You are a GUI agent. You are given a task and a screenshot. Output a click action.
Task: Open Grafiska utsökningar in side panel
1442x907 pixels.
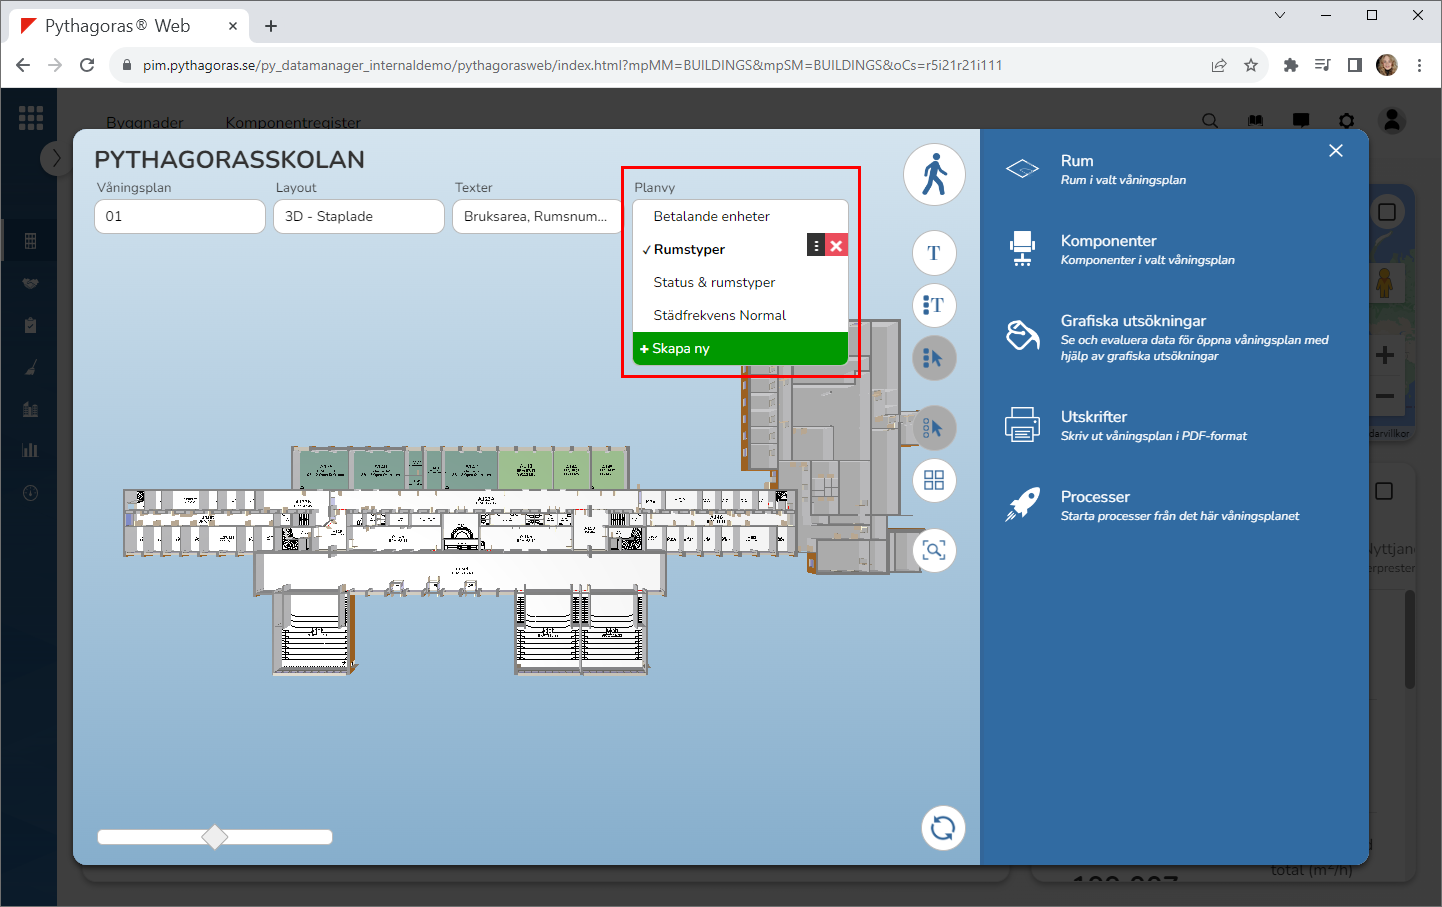click(x=1133, y=322)
